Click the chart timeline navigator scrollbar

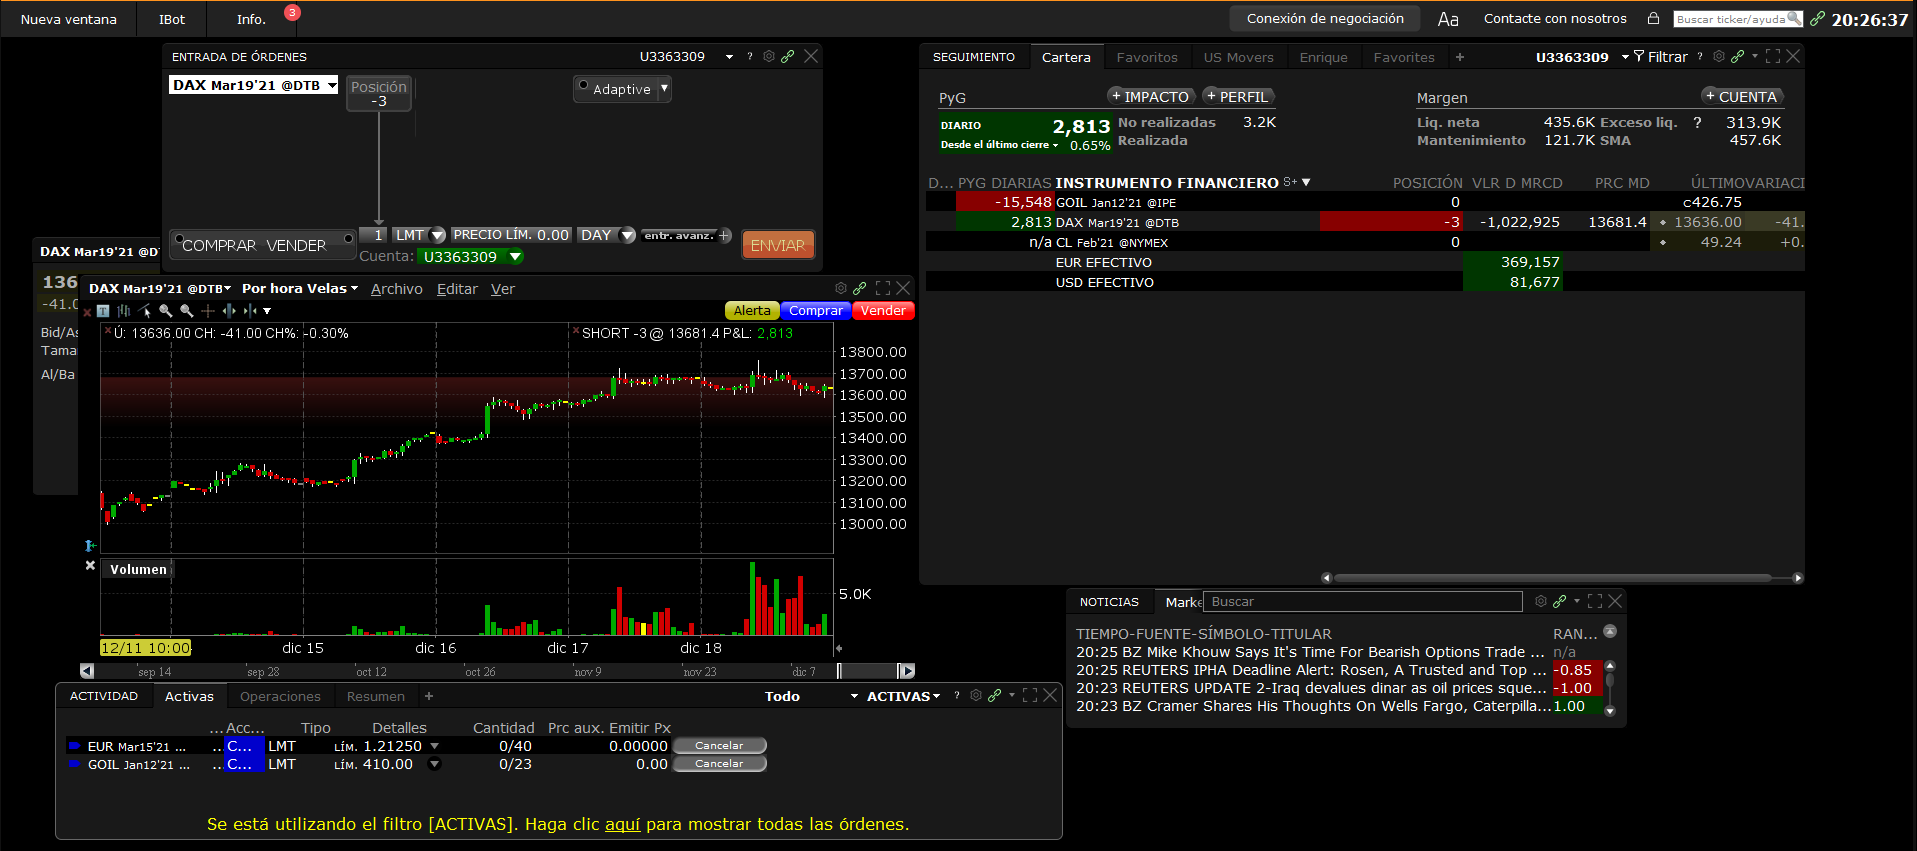[497, 671]
